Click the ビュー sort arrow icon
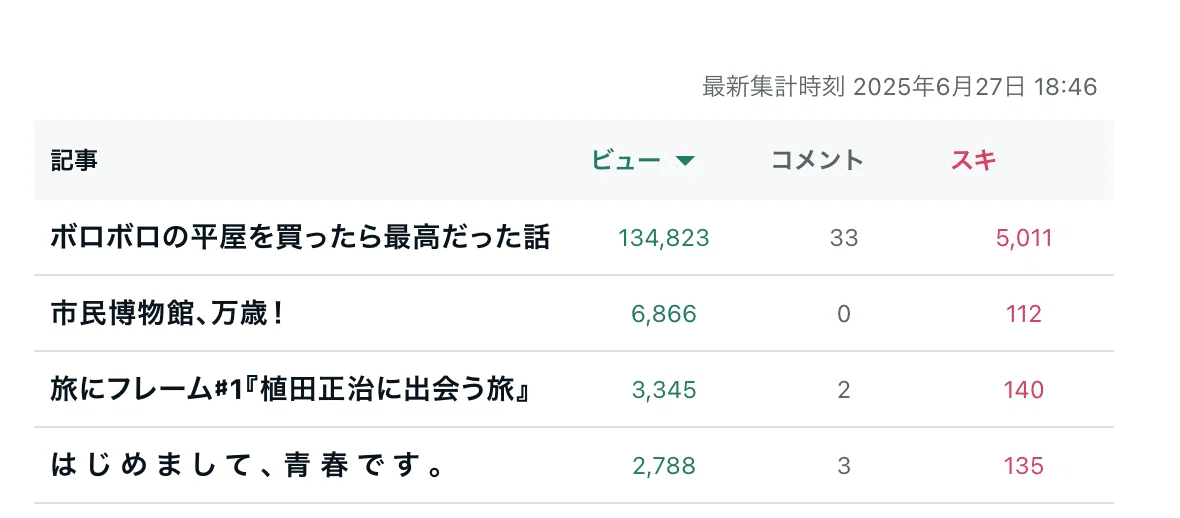1180x518 pixels. tap(684, 160)
